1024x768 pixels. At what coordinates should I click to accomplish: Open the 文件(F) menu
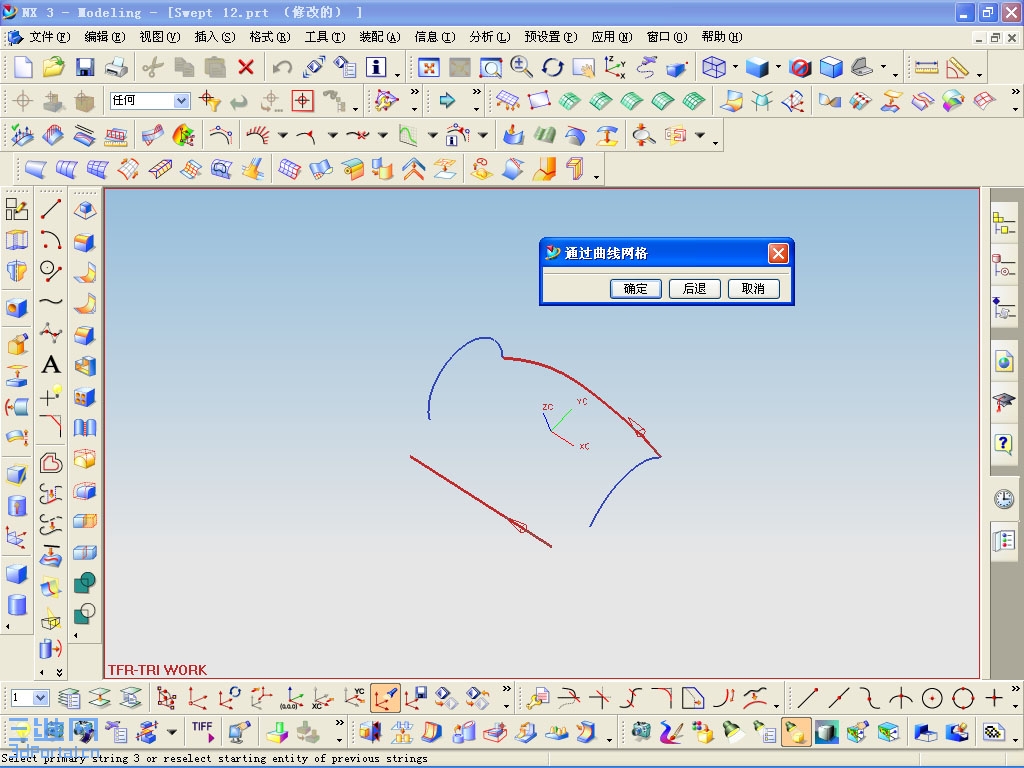(50, 37)
